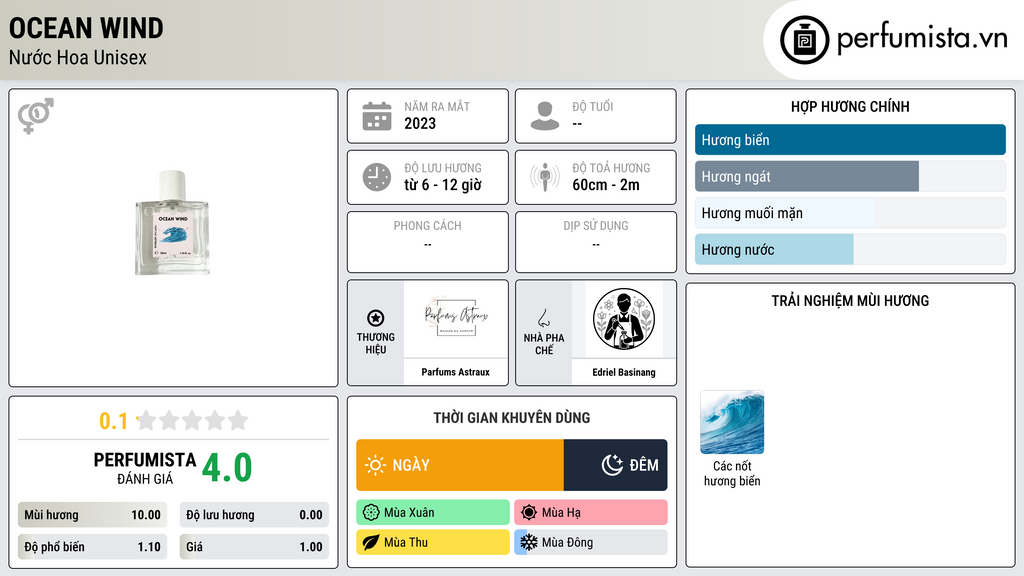The image size is (1024, 576).
Task: Click the Độ lưu hương 0.00 score bar
Action: click(254, 515)
